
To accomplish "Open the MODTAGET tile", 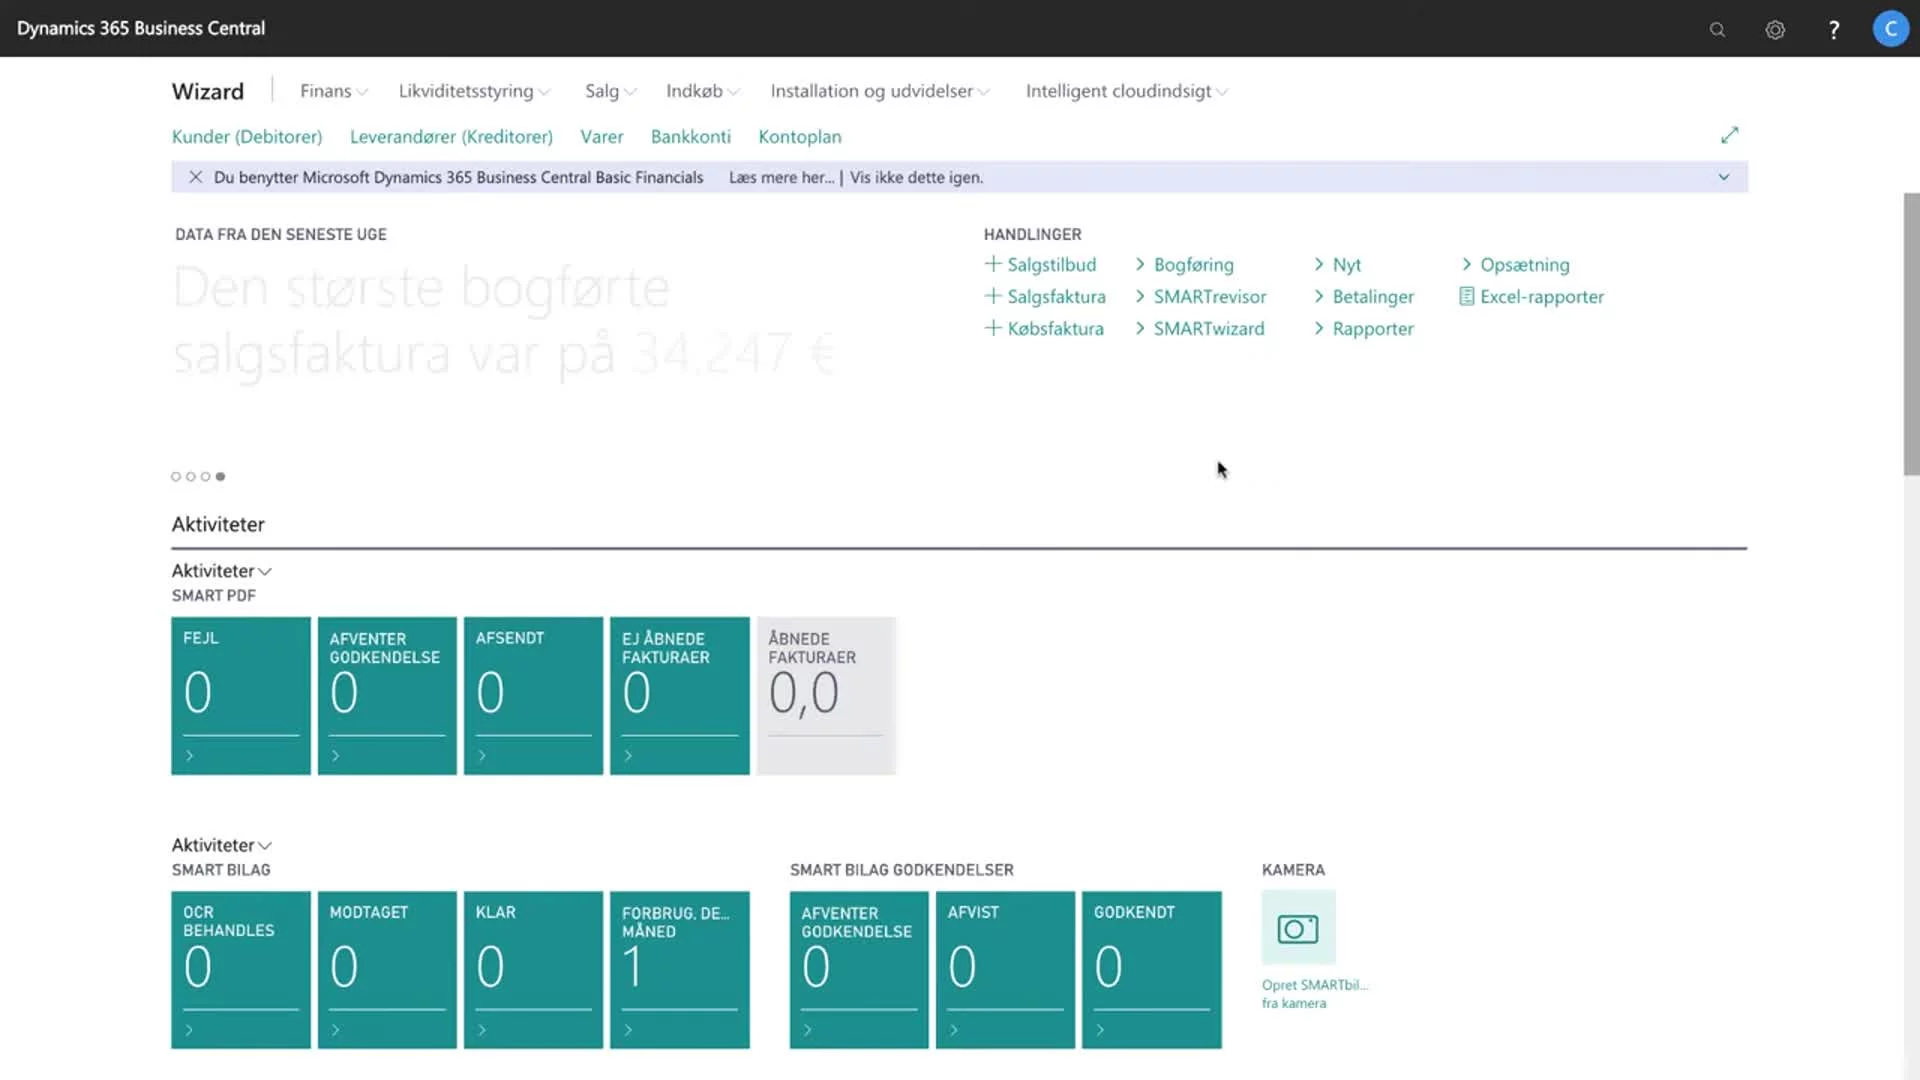I will click(387, 970).
